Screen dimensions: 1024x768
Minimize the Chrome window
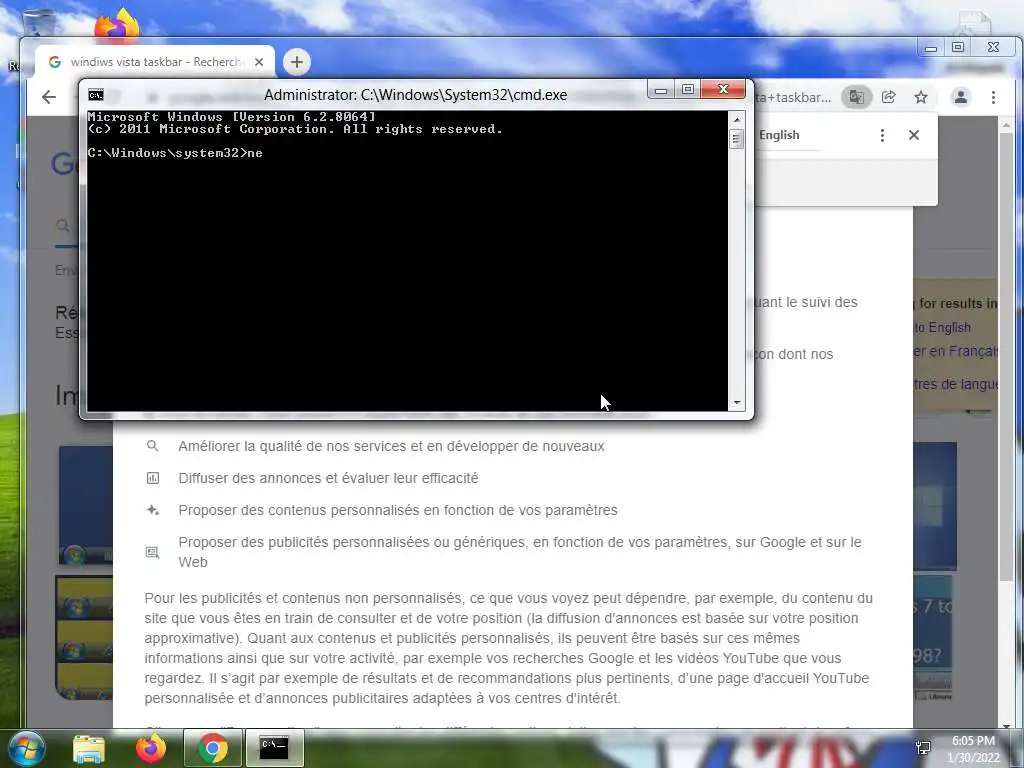(x=931, y=48)
